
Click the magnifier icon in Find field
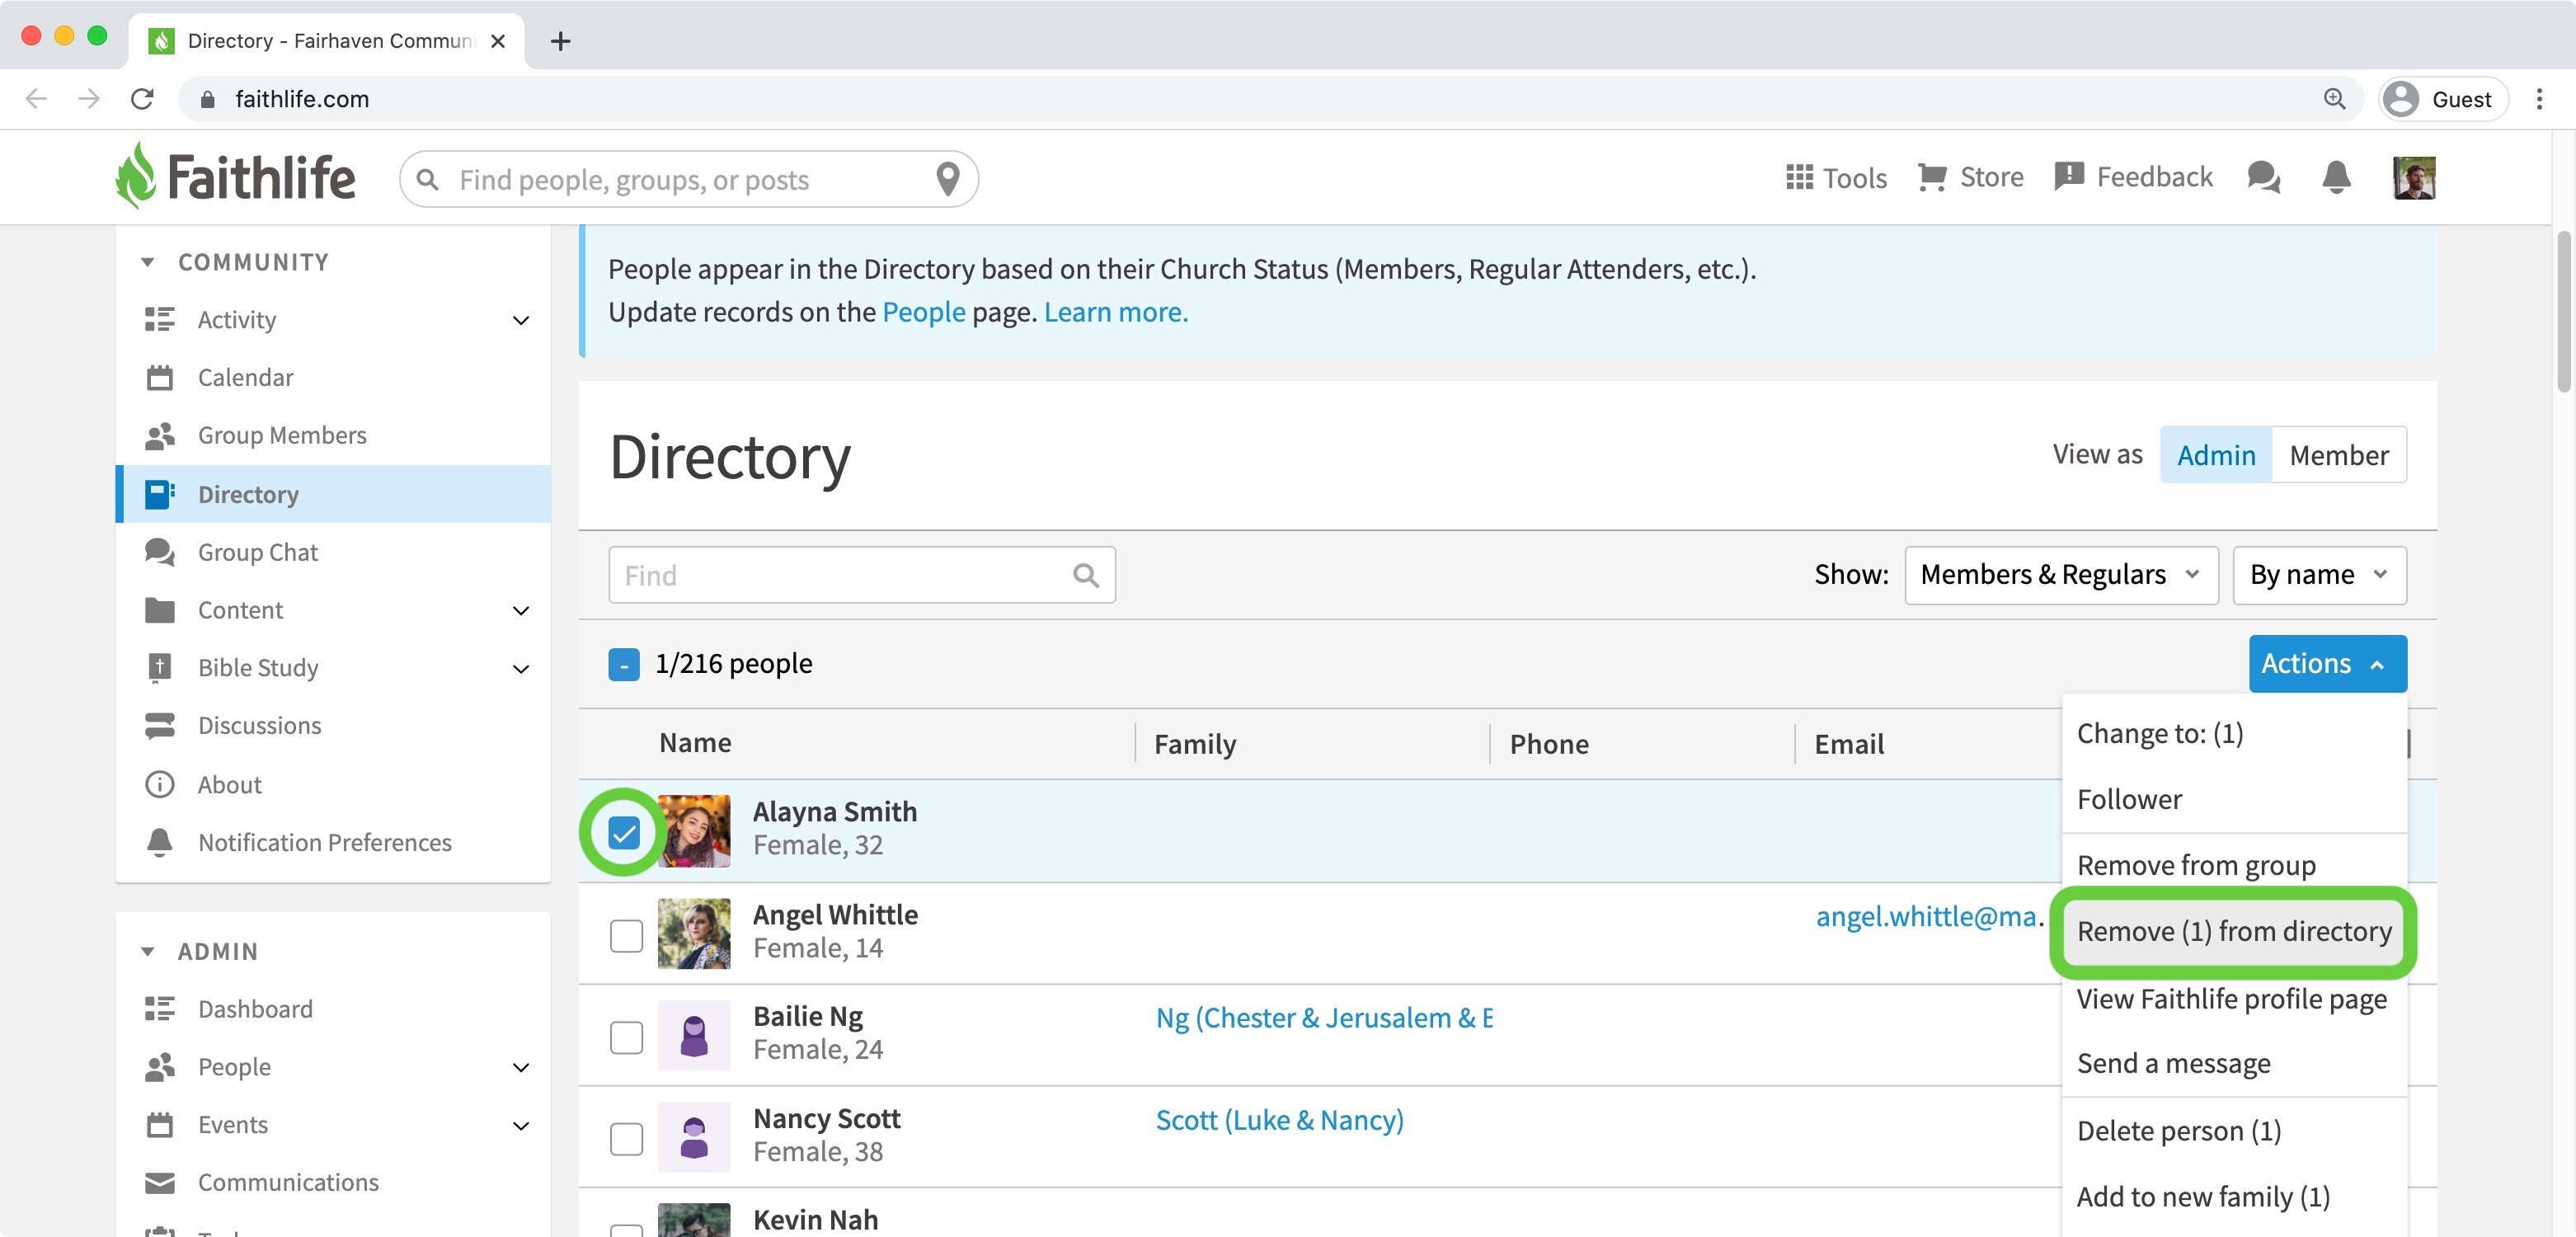(x=1085, y=575)
